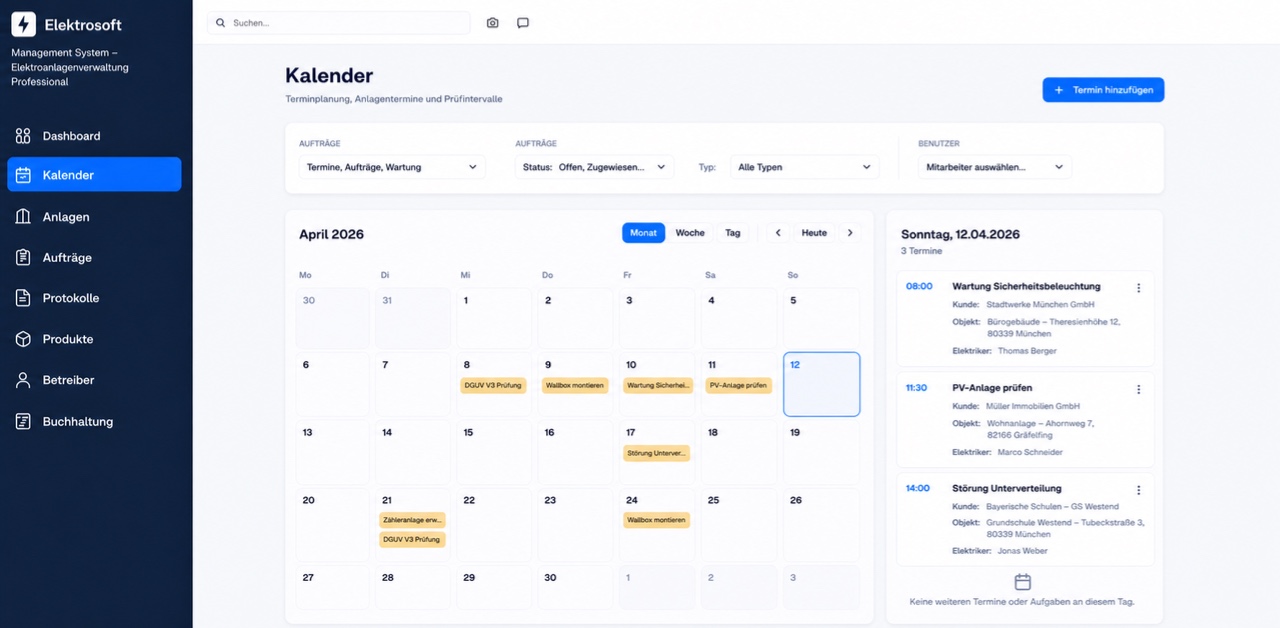Switch to Woche view
Screen dimensions: 1280x628
(x=690, y=233)
